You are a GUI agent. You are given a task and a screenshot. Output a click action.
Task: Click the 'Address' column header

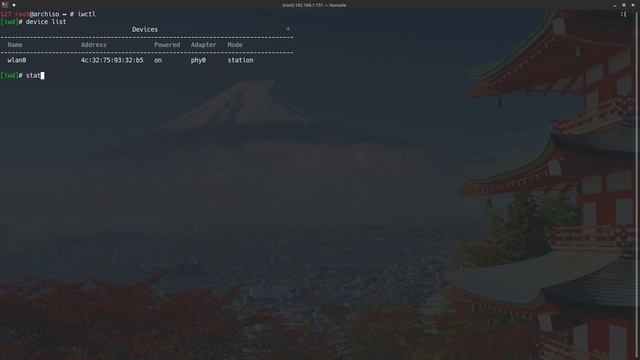pyautogui.click(x=93, y=45)
